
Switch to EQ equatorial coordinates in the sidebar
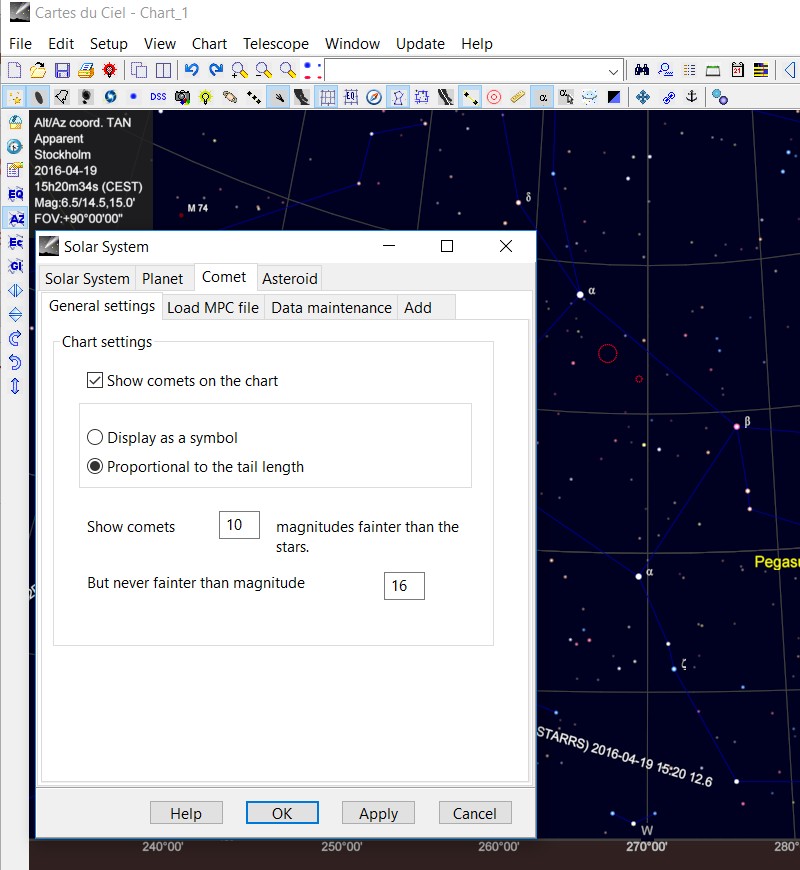click(16, 194)
